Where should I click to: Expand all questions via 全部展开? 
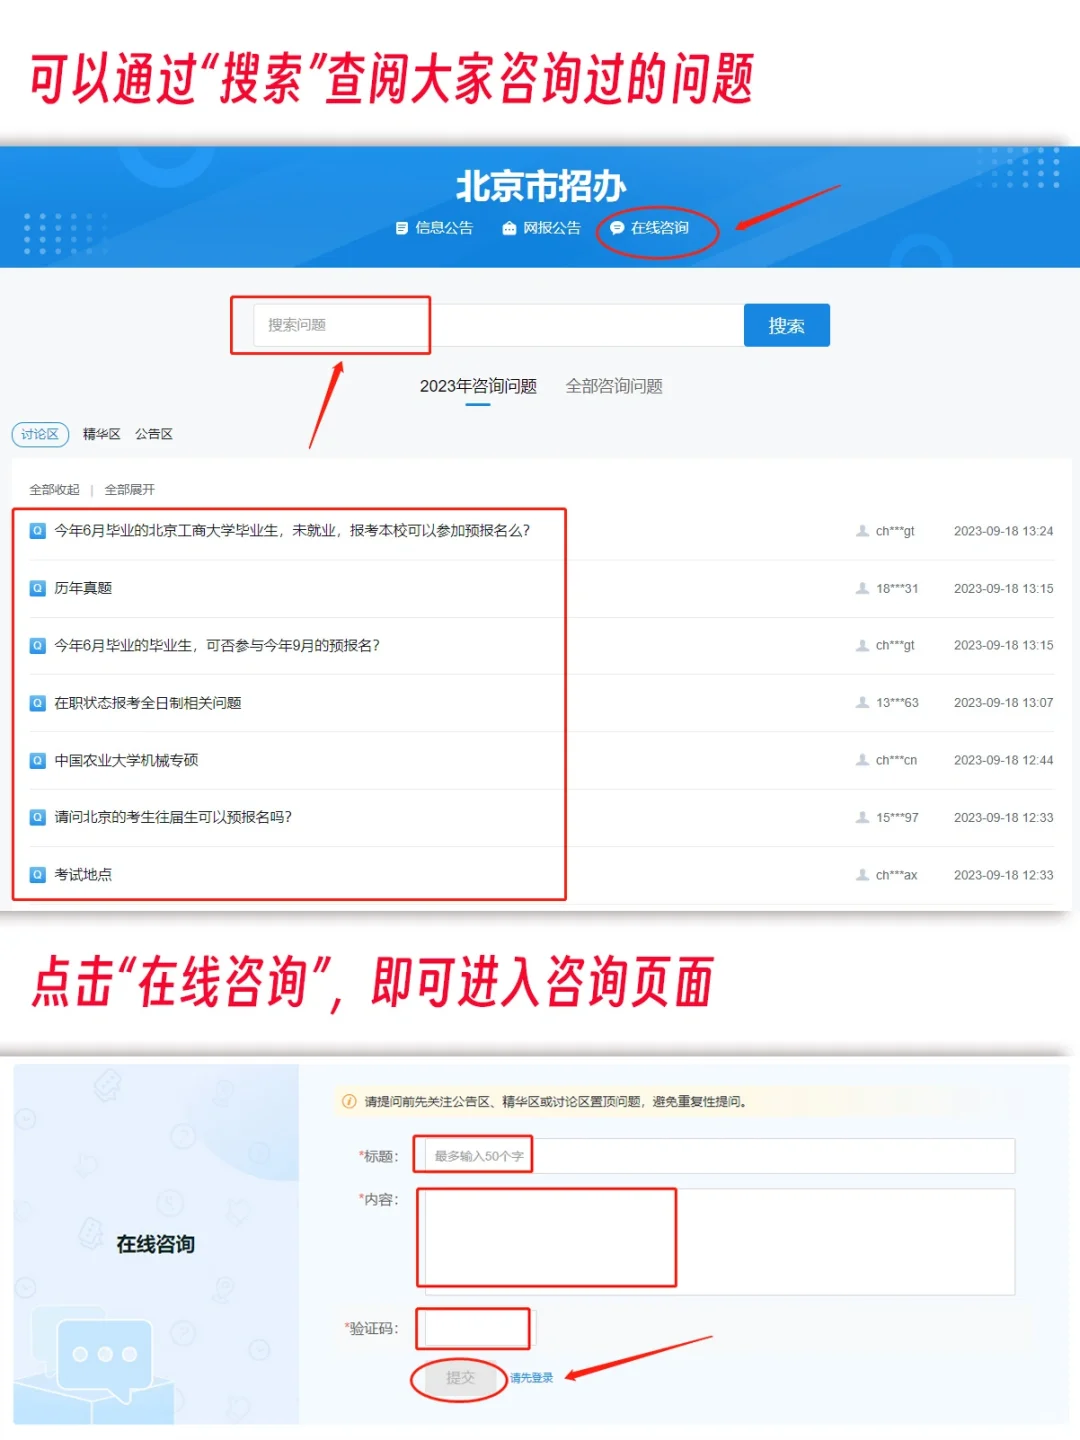pos(131,489)
